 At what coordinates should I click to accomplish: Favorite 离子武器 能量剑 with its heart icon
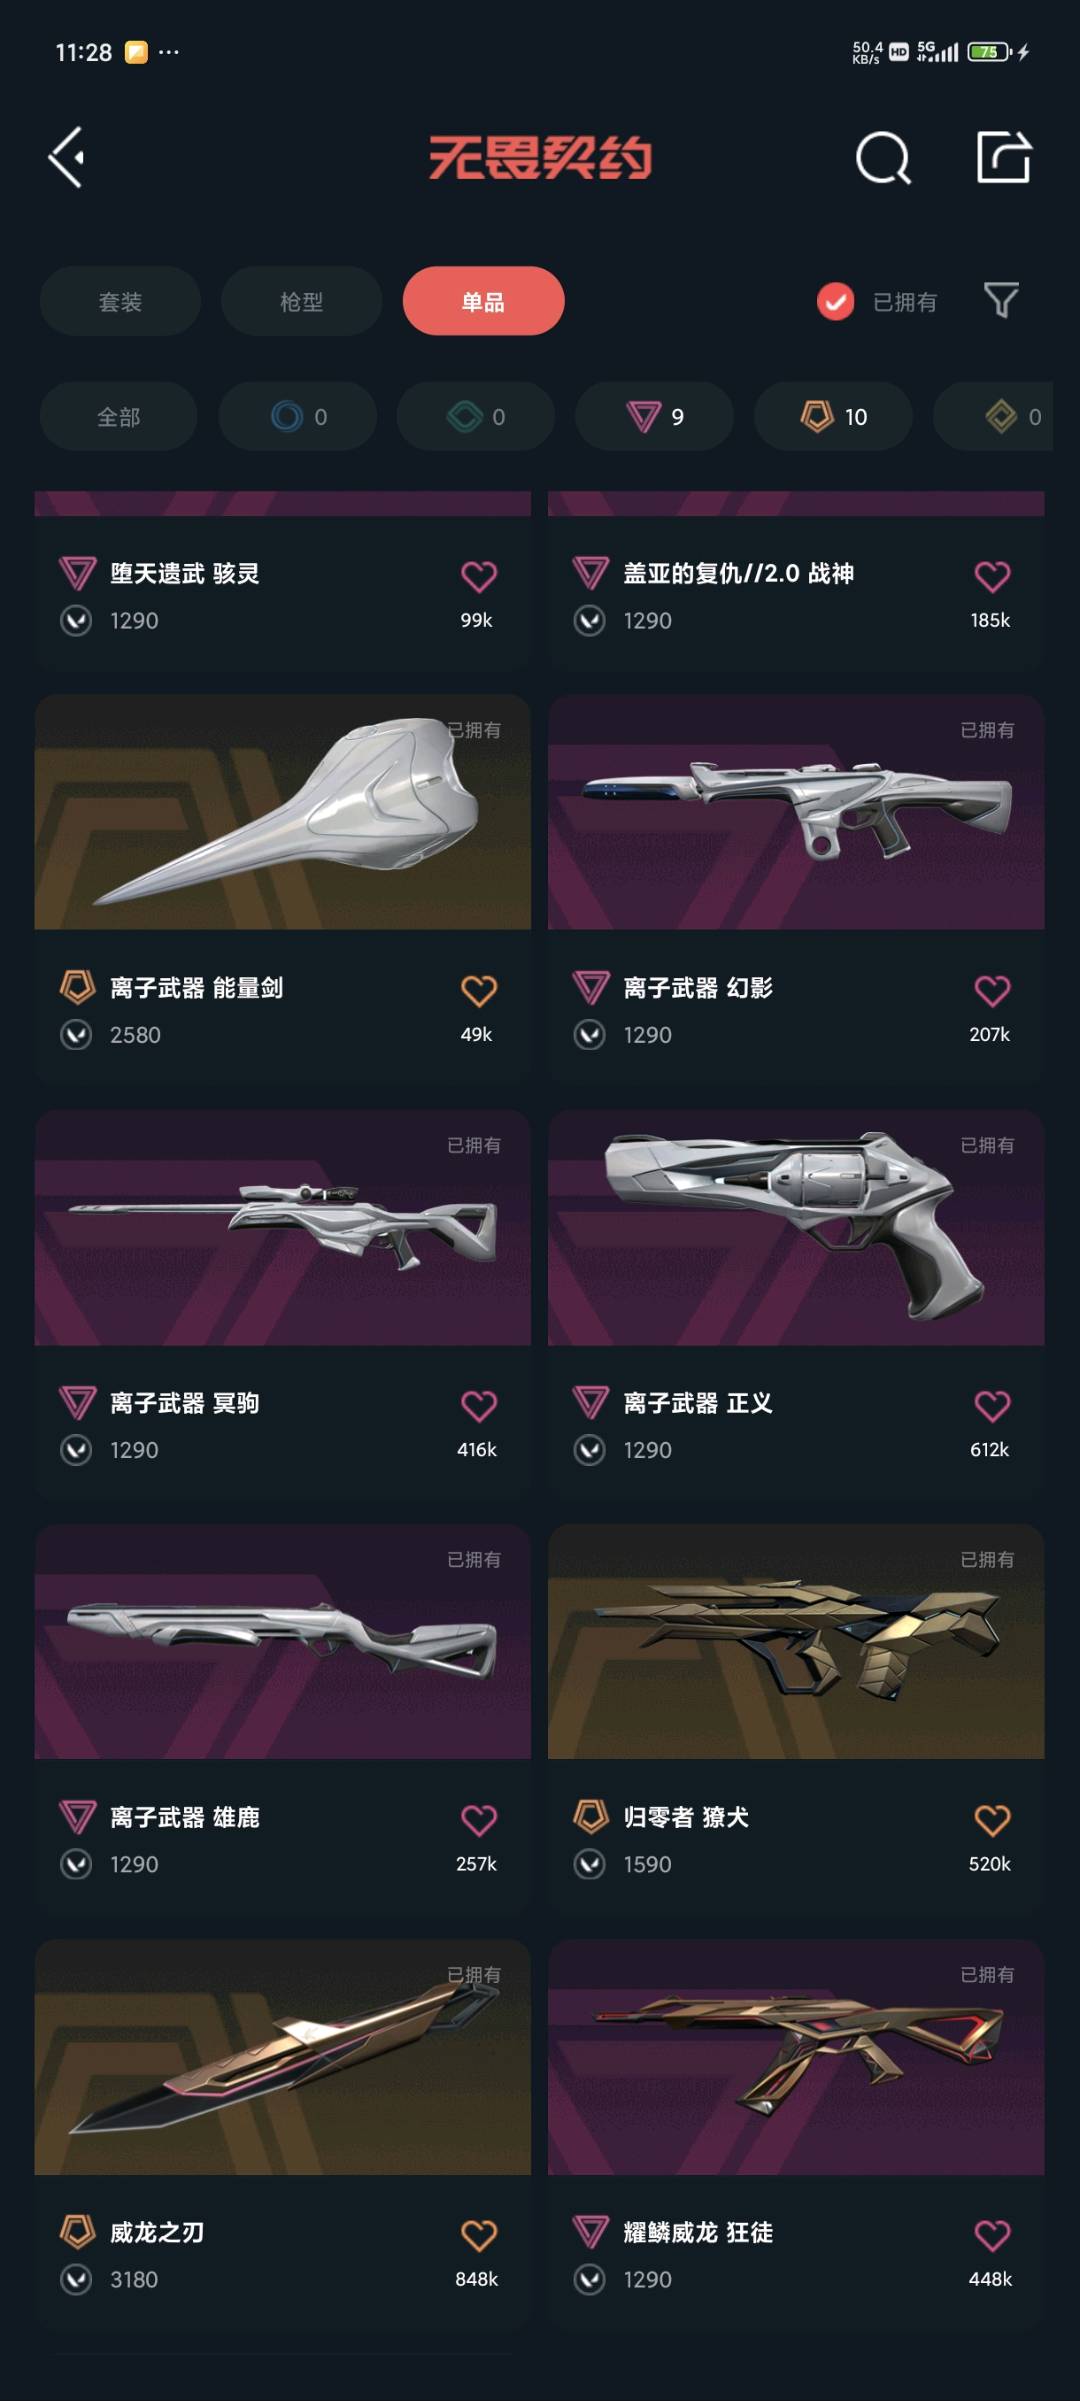coord(478,990)
